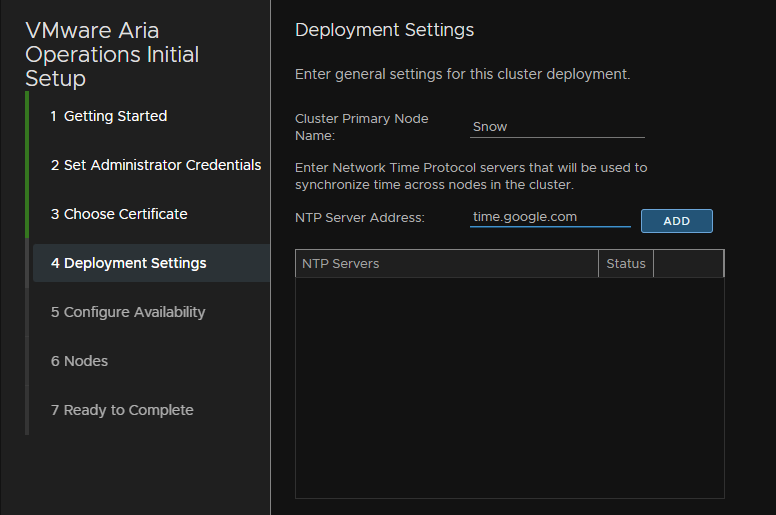Click the NTP Server Address label

(360, 218)
